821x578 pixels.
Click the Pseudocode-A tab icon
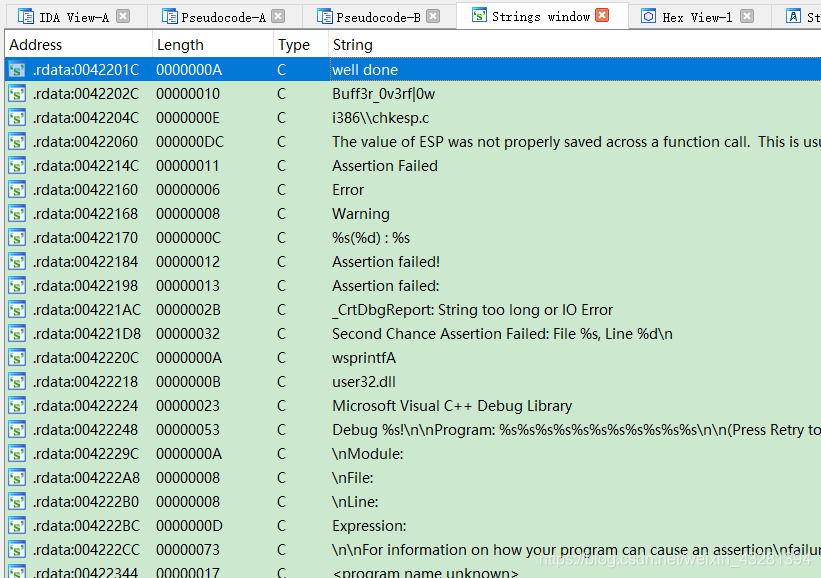click(x=169, y=16)
